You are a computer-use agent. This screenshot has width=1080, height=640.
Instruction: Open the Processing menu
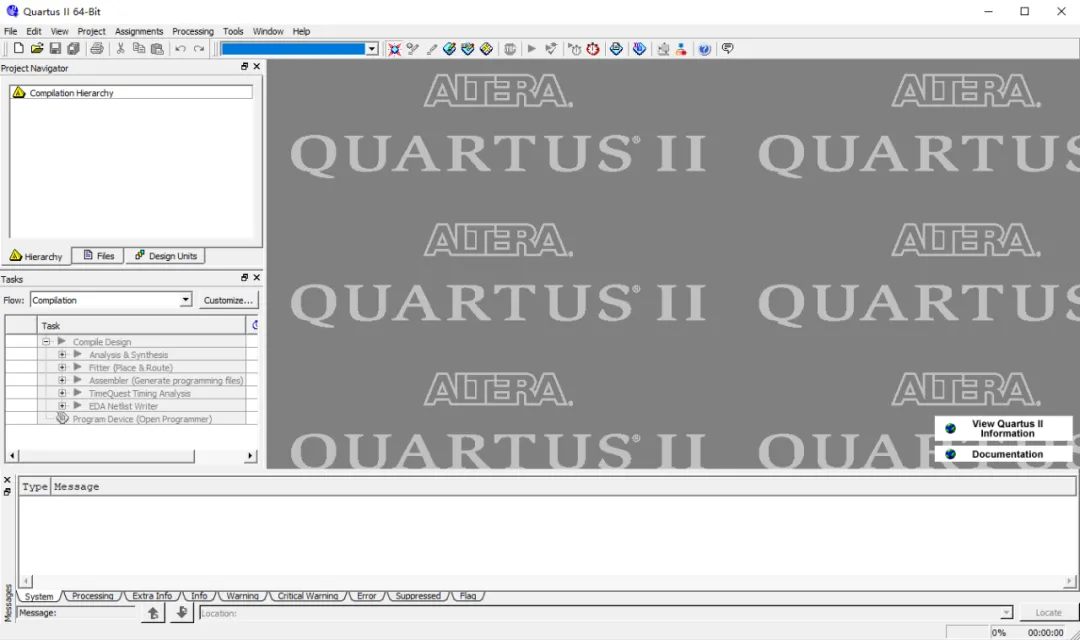(x=193, y=31)
